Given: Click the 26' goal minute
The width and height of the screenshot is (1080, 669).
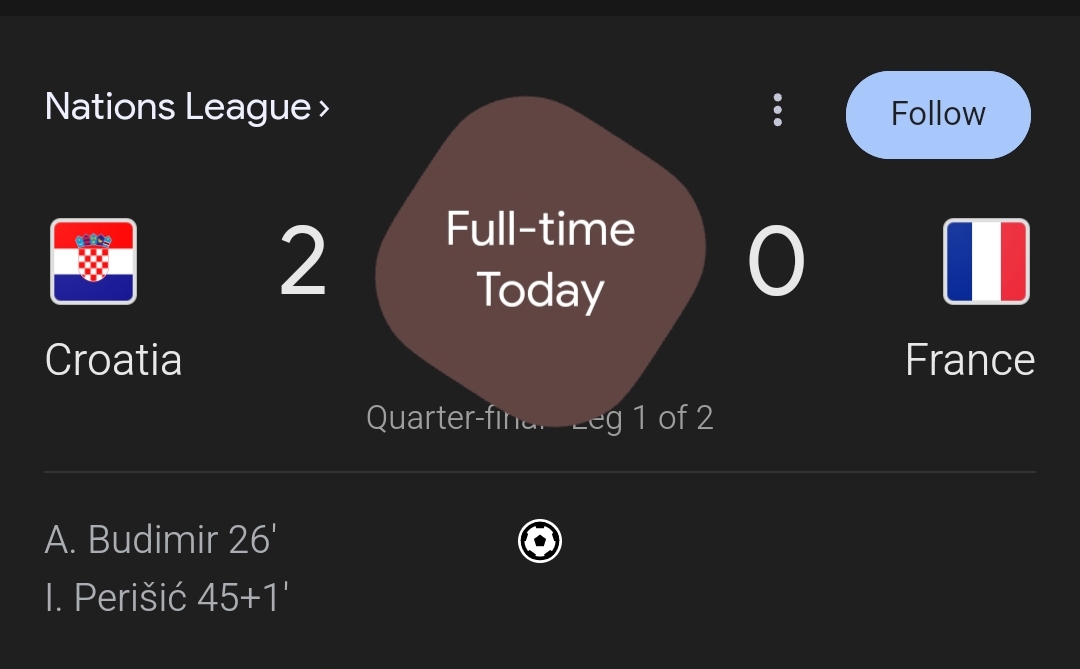Looking at the screenshot, I should tap(251, 540).
